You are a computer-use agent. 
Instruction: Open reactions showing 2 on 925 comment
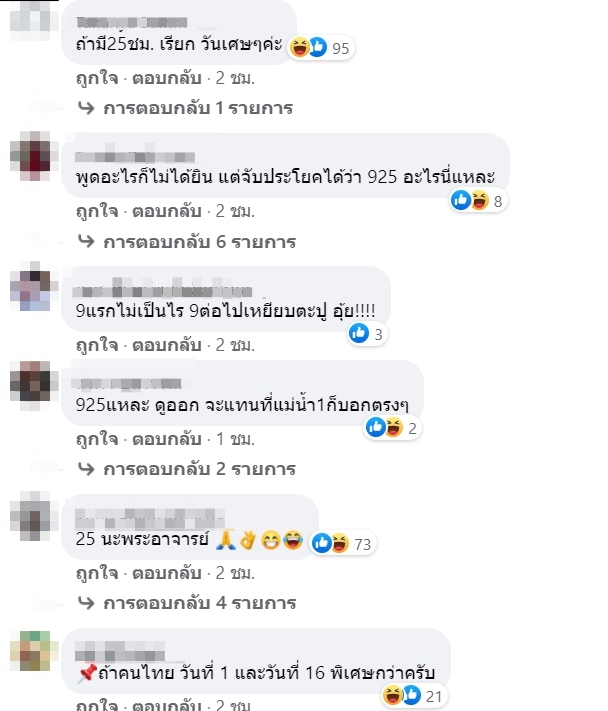click(x=392, y=428)
